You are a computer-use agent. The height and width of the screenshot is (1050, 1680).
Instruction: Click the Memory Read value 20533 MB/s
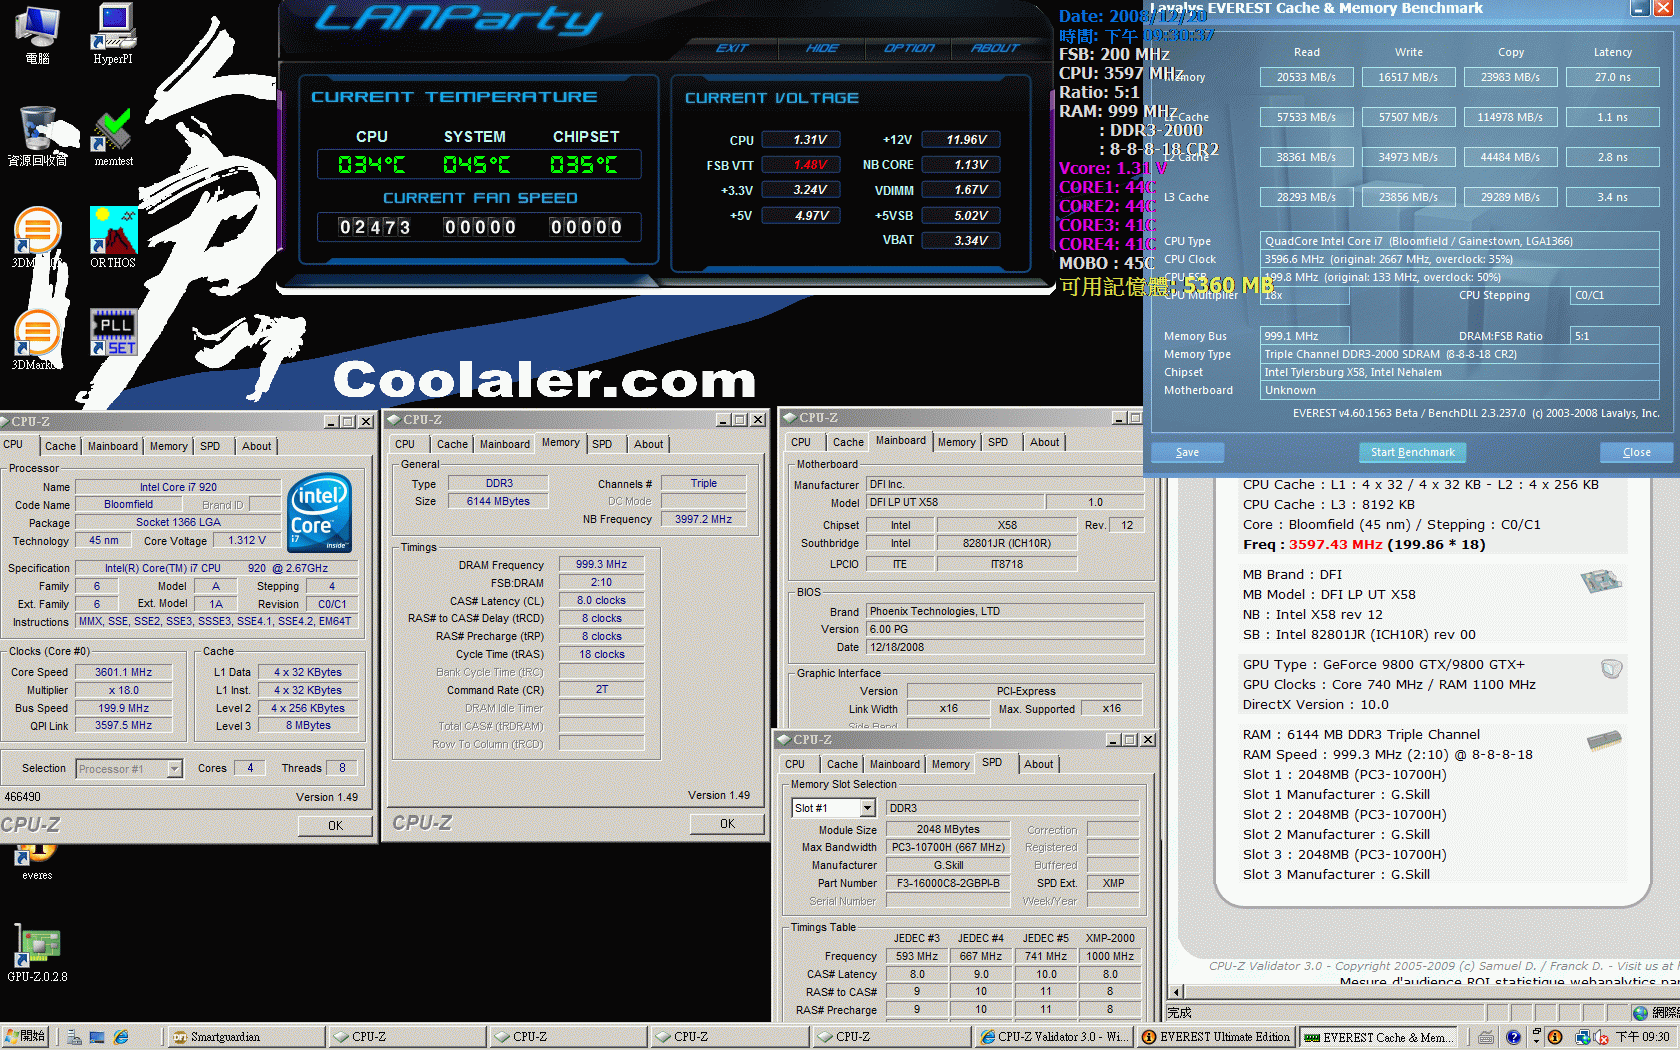pyautogui.click(x=1306, y=77)
